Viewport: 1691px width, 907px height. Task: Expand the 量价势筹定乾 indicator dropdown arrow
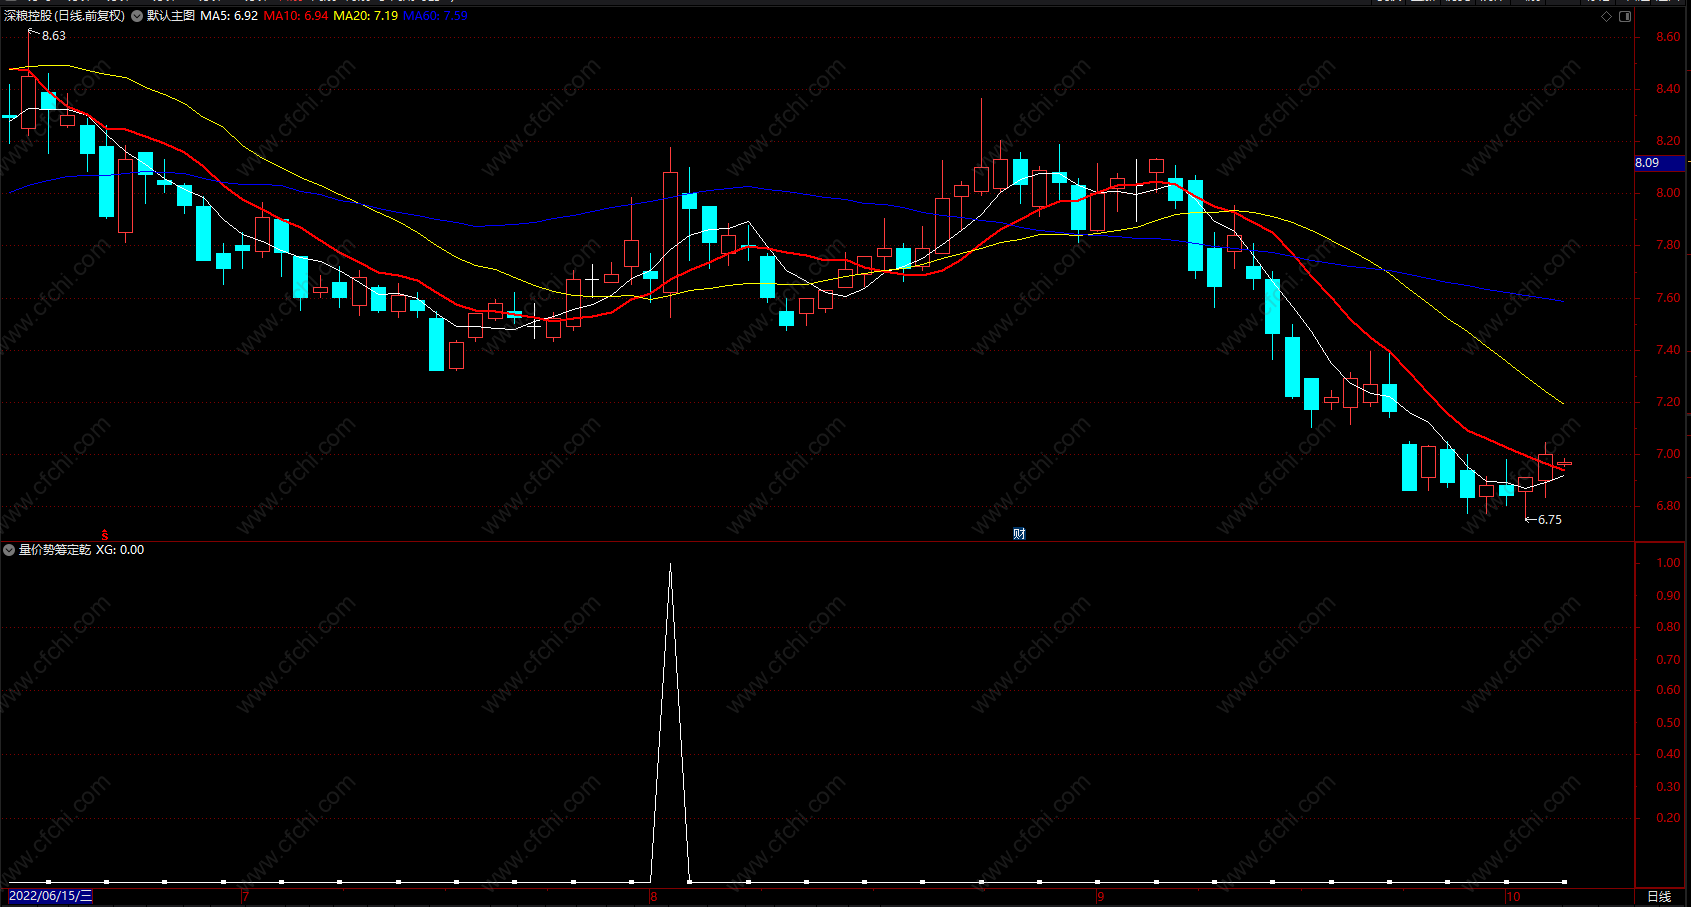9,550
